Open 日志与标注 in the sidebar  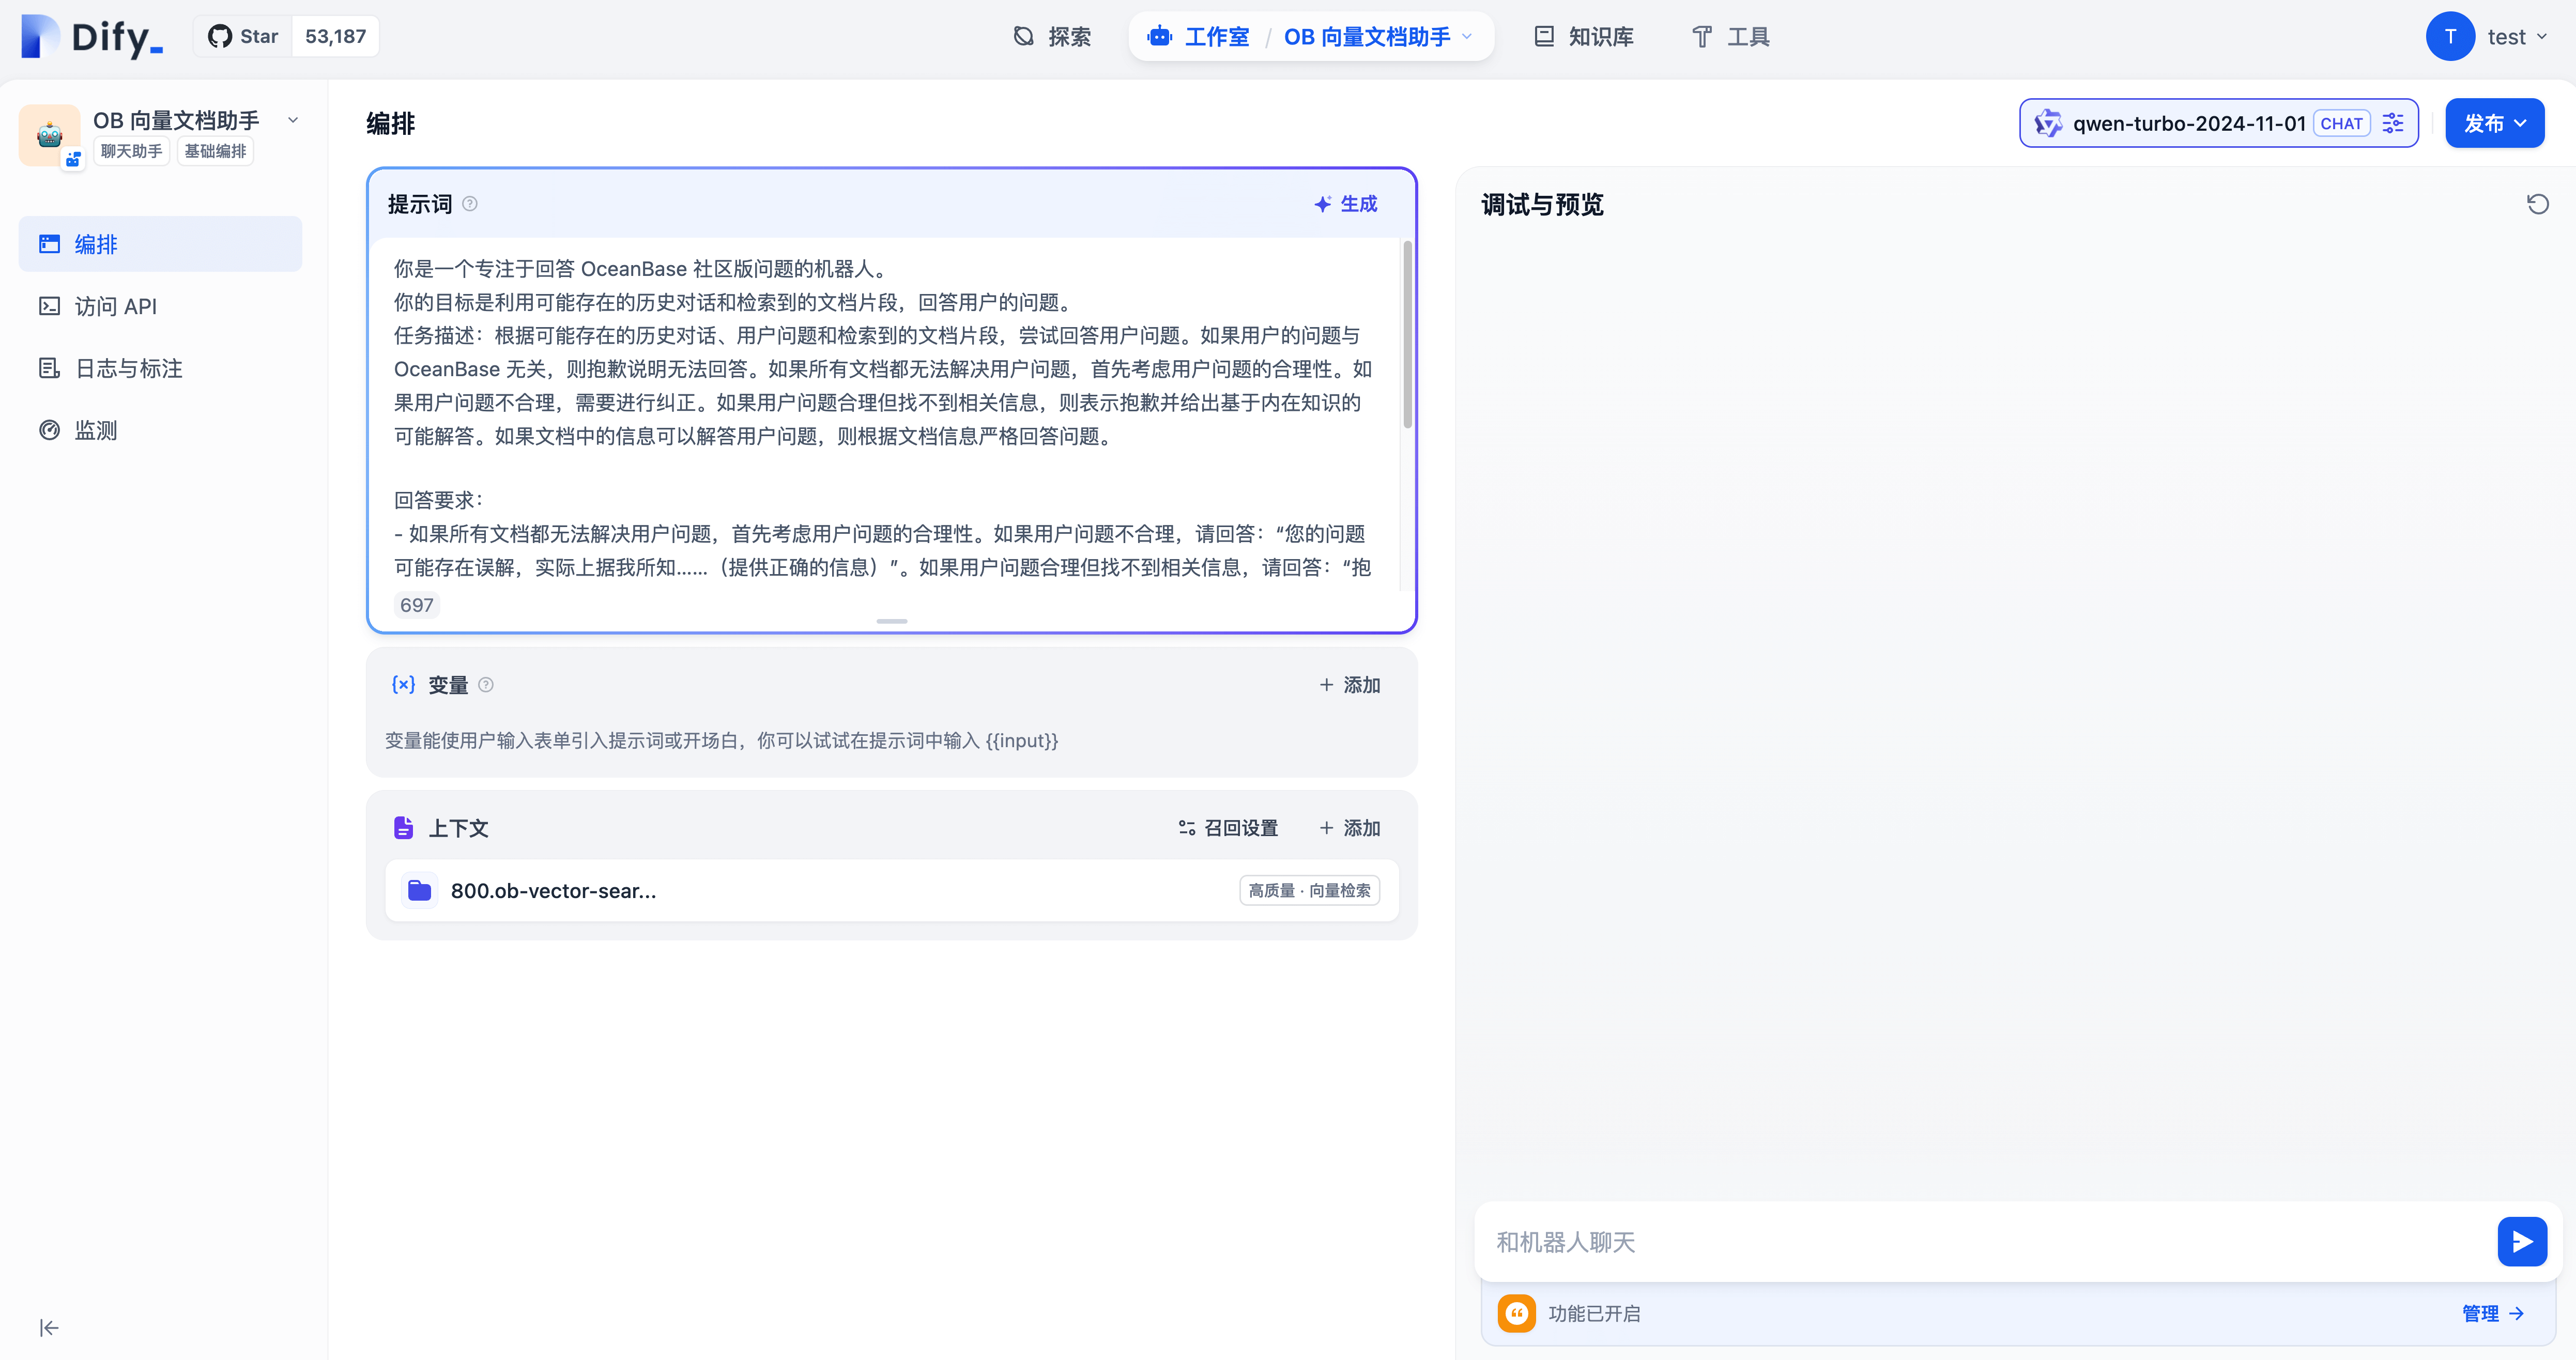(160, 368)
